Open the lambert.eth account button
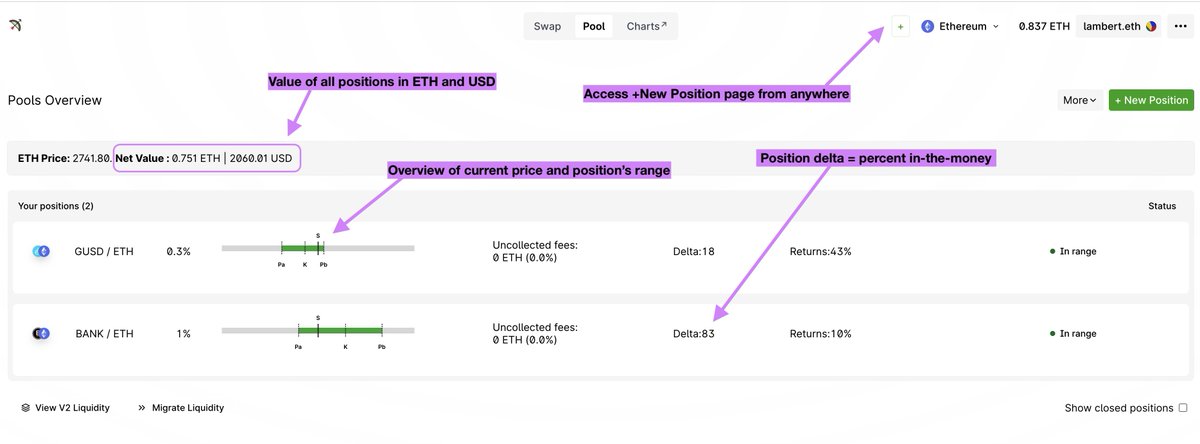The image size is (1200, 444). coord(1119,27)
